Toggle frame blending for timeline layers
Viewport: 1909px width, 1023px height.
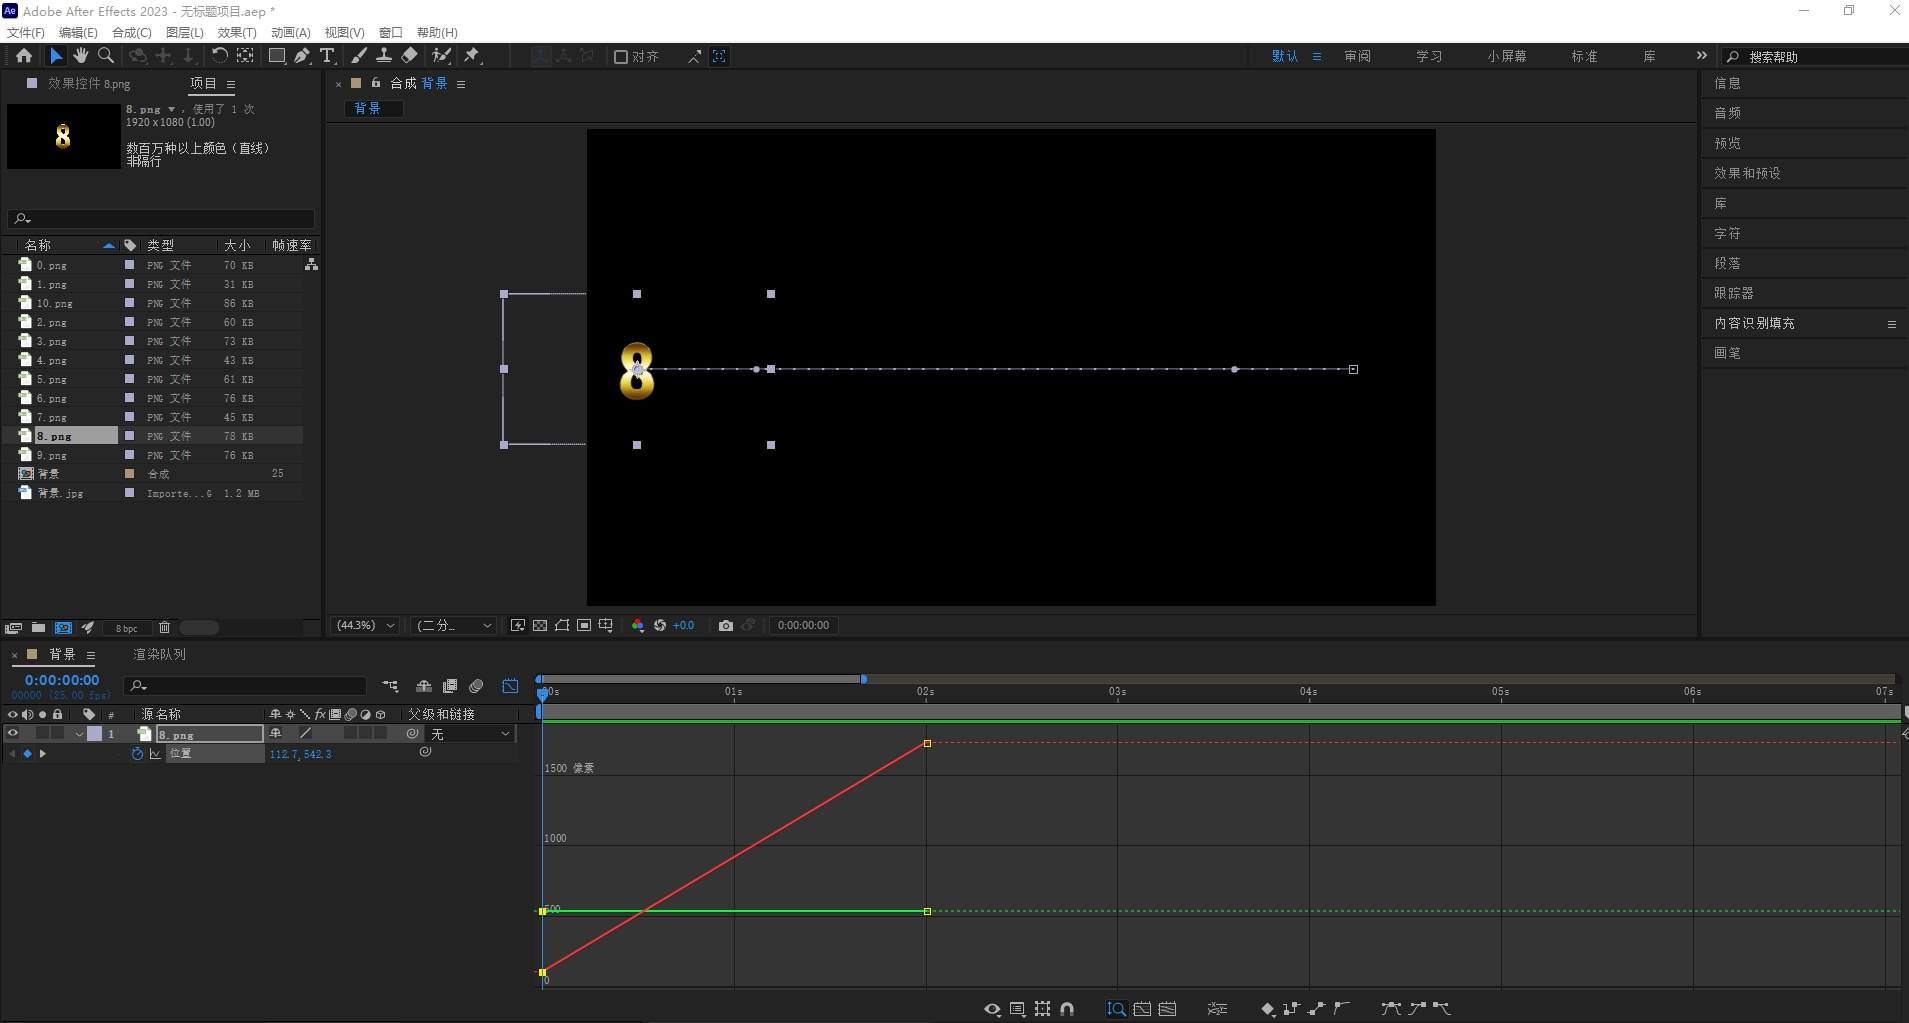pyautogui.click(x=450, y=686)
